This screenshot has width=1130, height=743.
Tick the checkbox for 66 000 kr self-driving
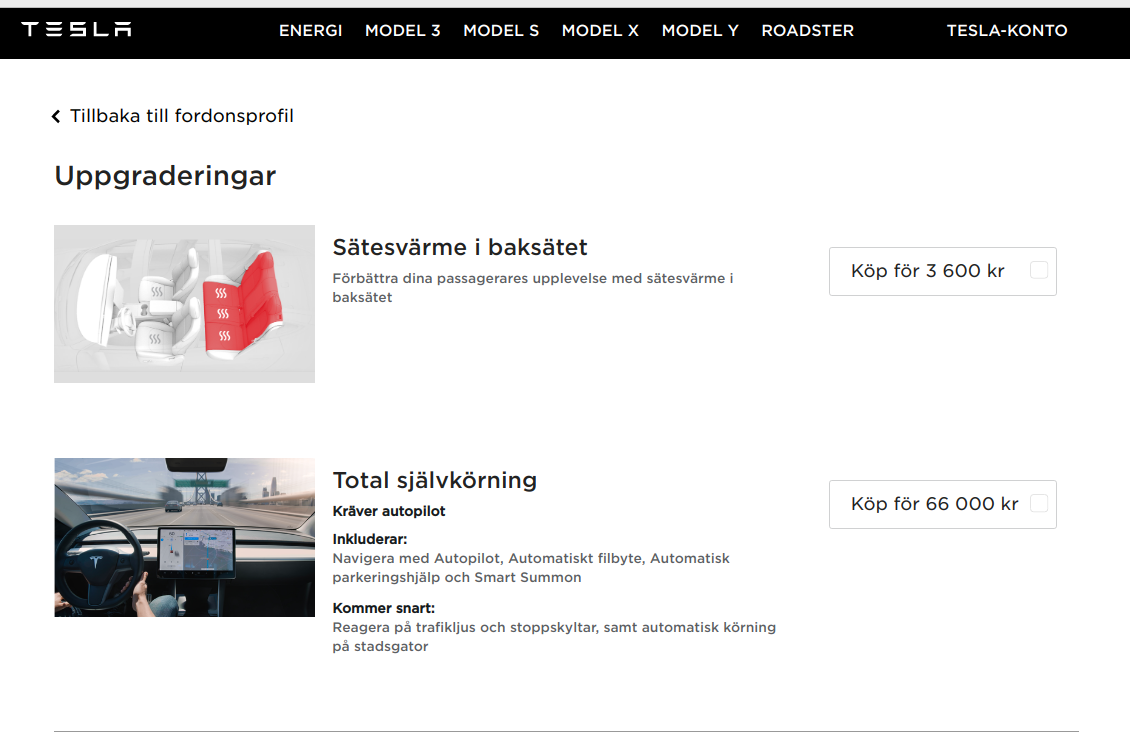coord(1038,503)
